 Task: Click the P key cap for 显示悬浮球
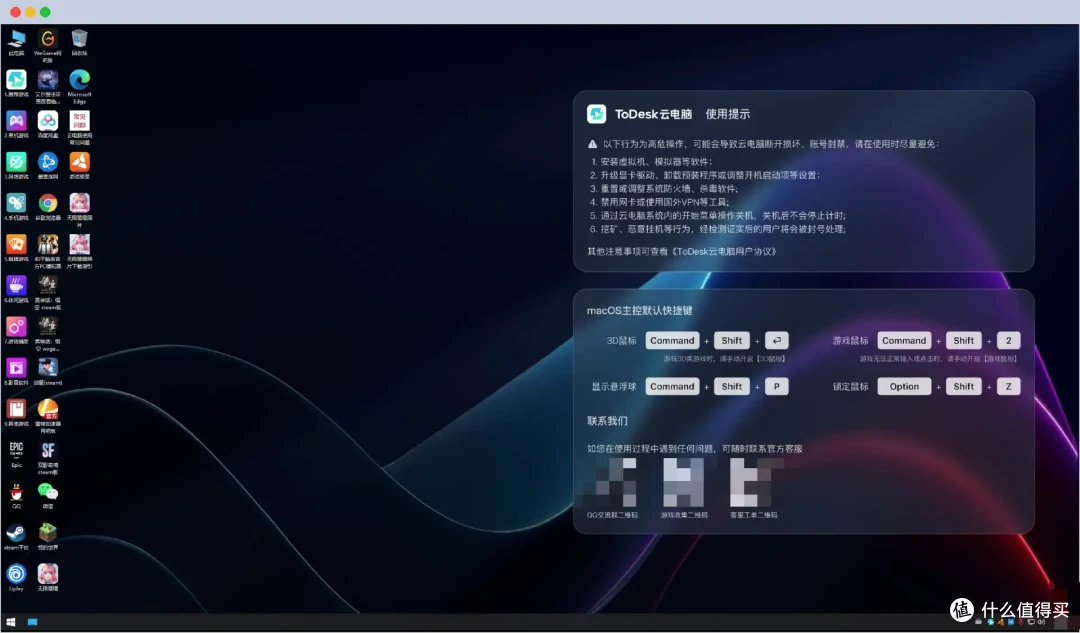point(776,386)
